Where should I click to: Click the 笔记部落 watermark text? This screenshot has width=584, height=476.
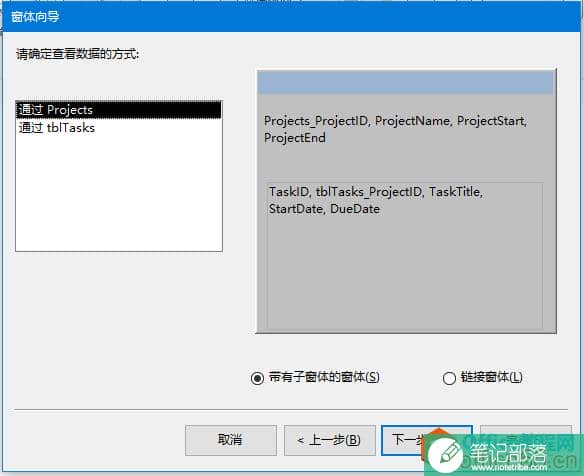pyautogui.click(x=508, y=453)
